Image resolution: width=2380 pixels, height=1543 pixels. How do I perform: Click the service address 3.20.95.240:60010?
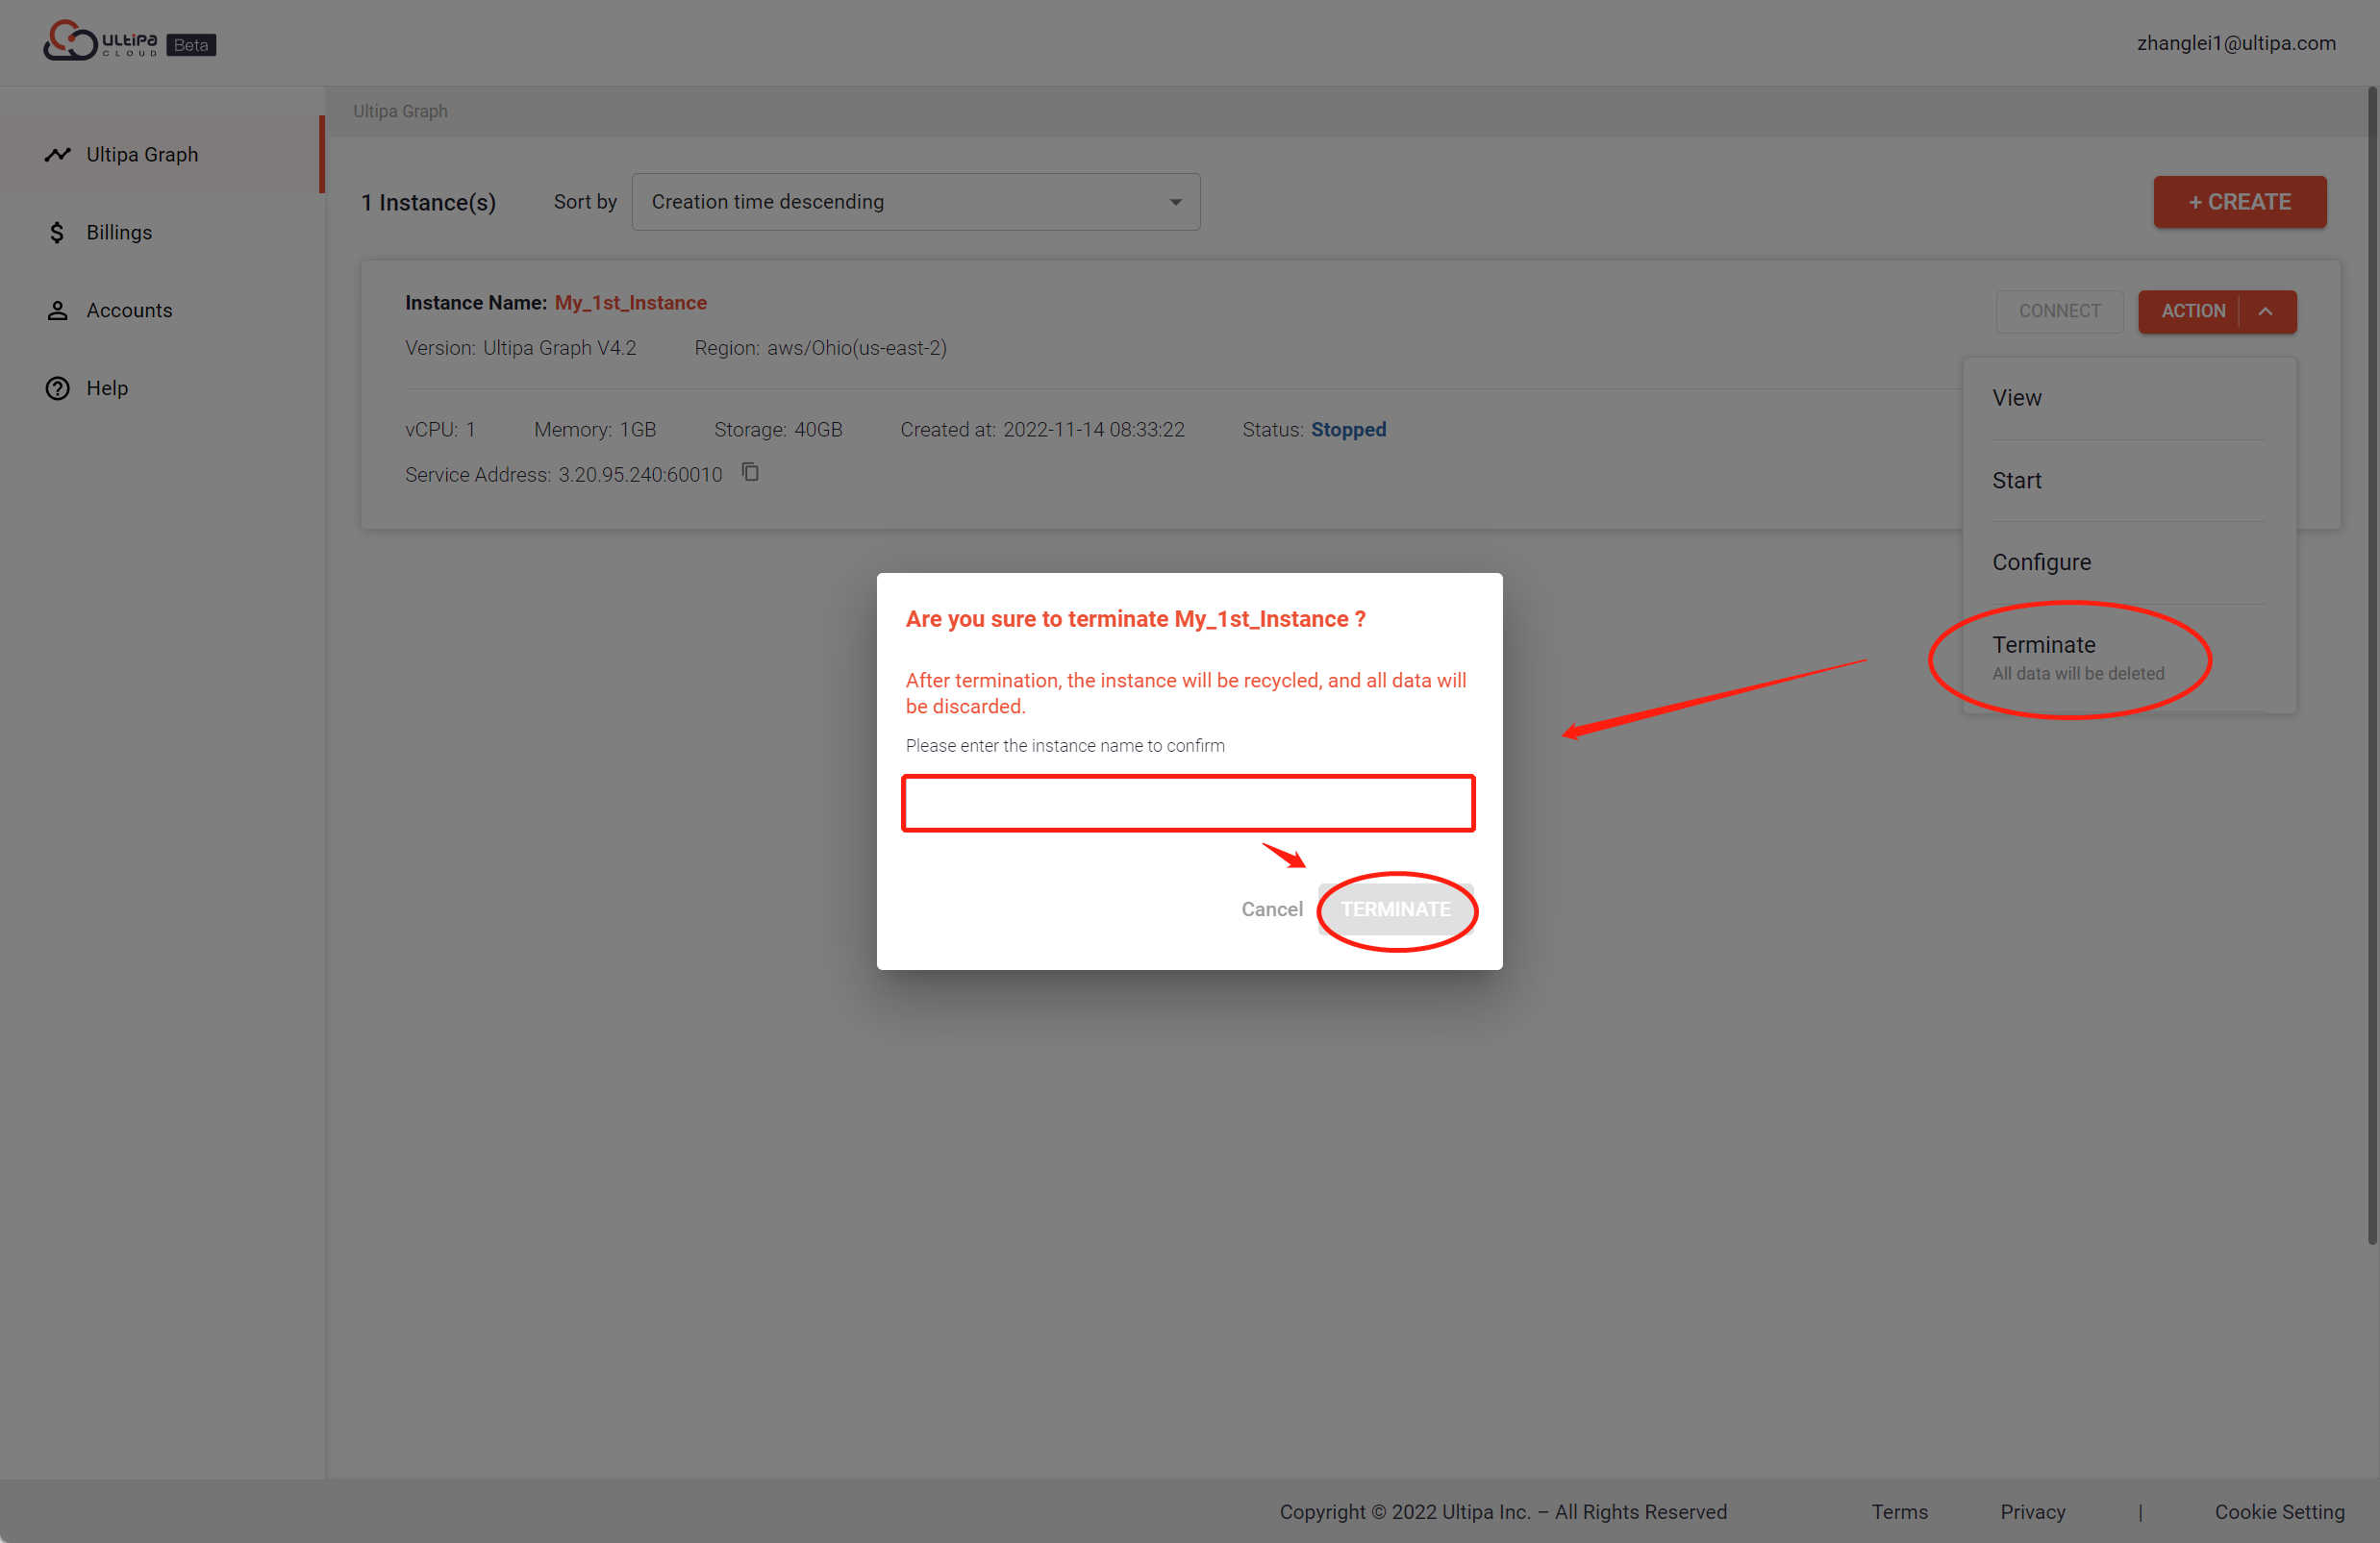[640, 474]
